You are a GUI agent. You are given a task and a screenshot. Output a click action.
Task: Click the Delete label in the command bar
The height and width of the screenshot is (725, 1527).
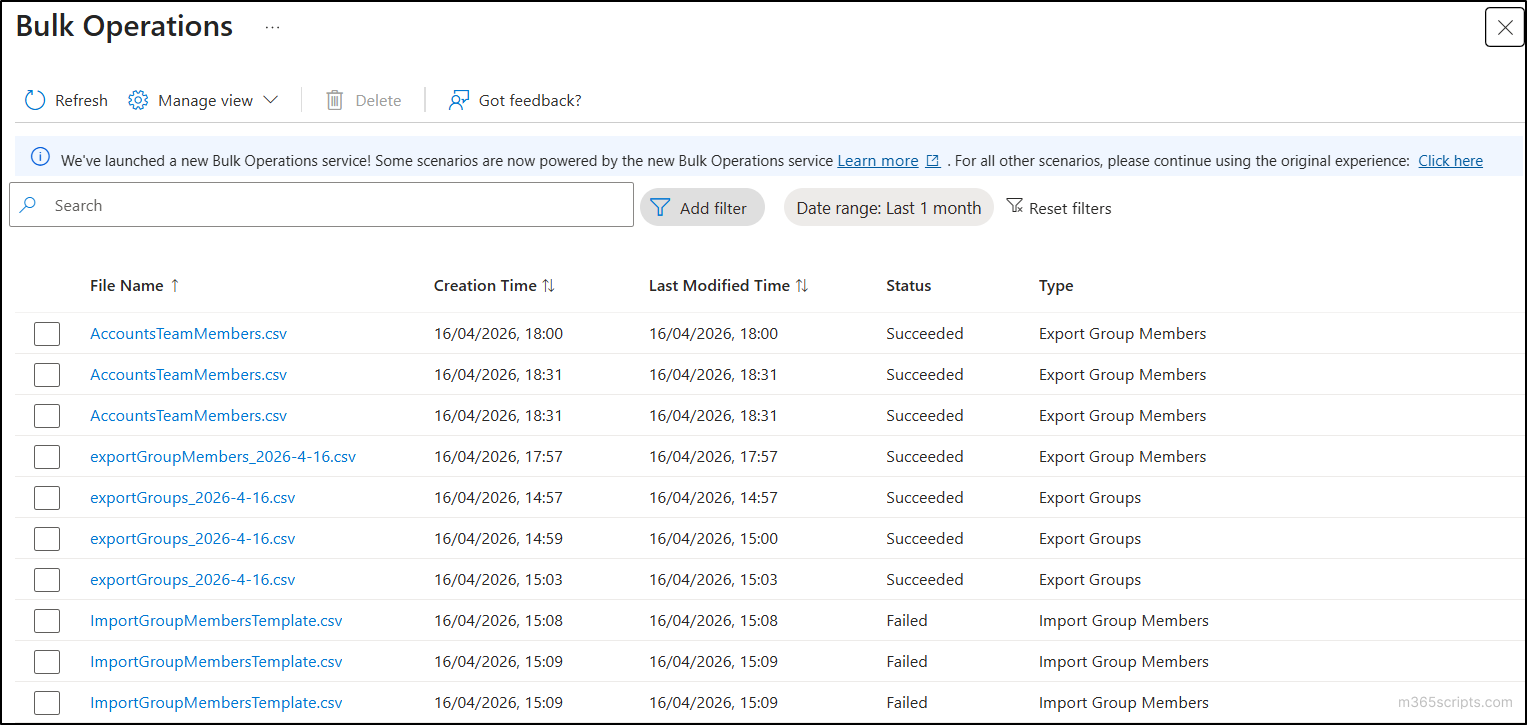(x=378, y=101)
